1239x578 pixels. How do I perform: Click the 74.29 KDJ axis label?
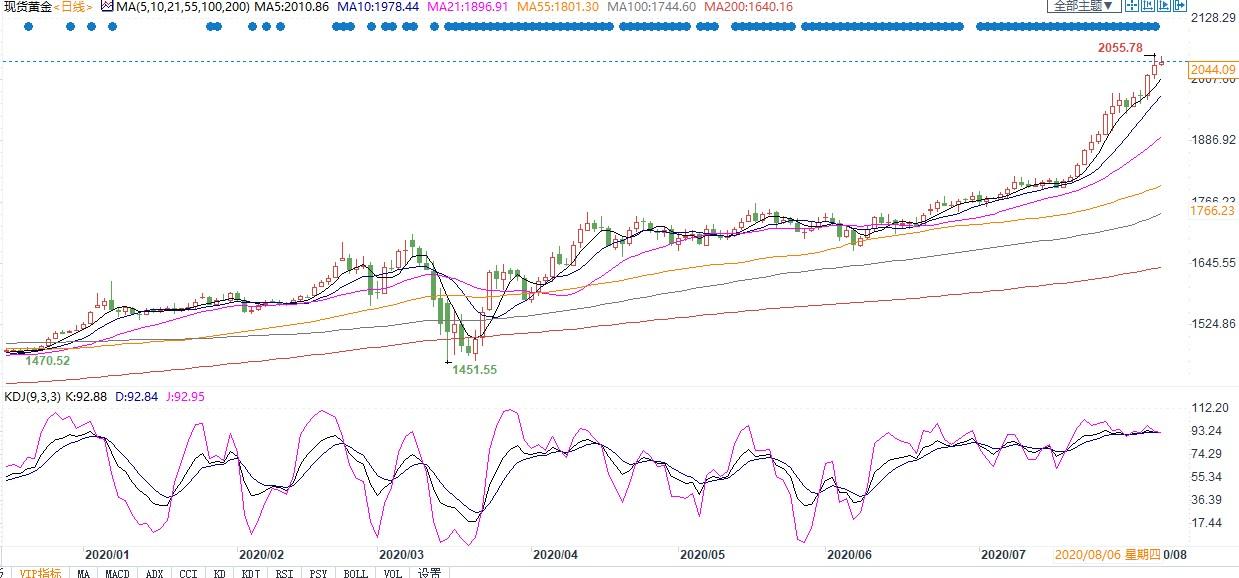coord(1208,454)
